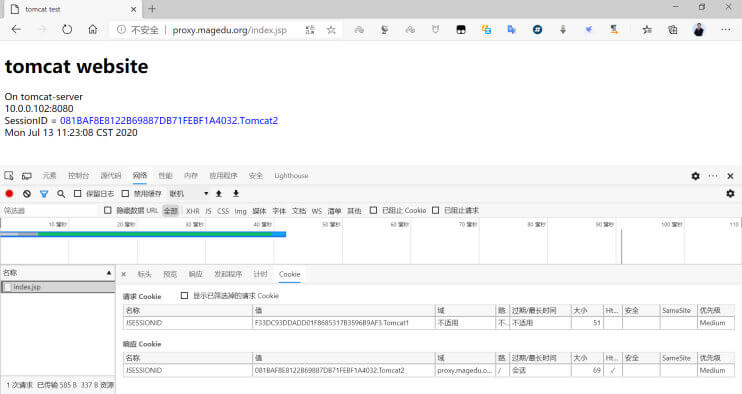Open network search with the magnifier icon
This screenshot has height=394, width=742.
point(61,193)
